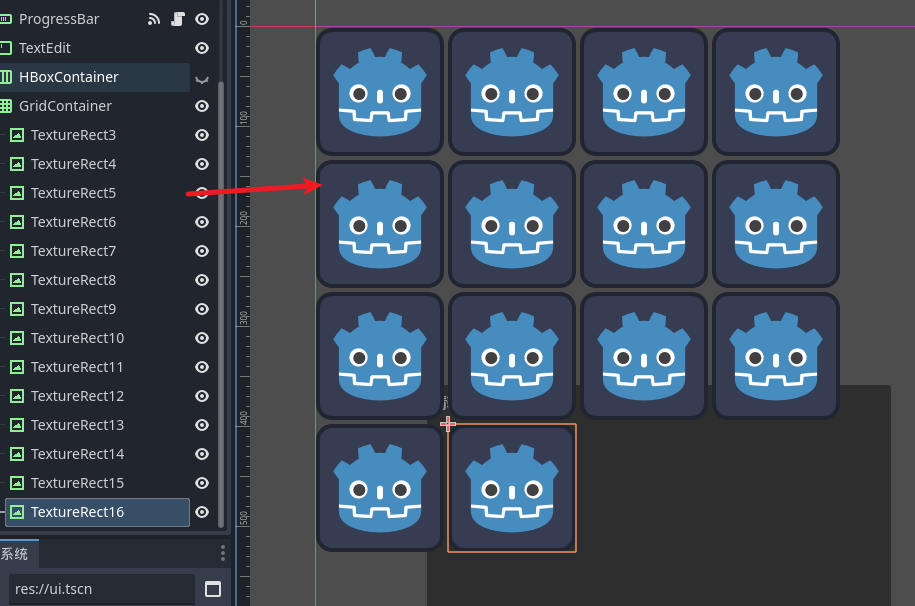The image size is (915, 606).
Task: Hide TextureRect7 using its eye icon
Action: (x=202, y=251)
